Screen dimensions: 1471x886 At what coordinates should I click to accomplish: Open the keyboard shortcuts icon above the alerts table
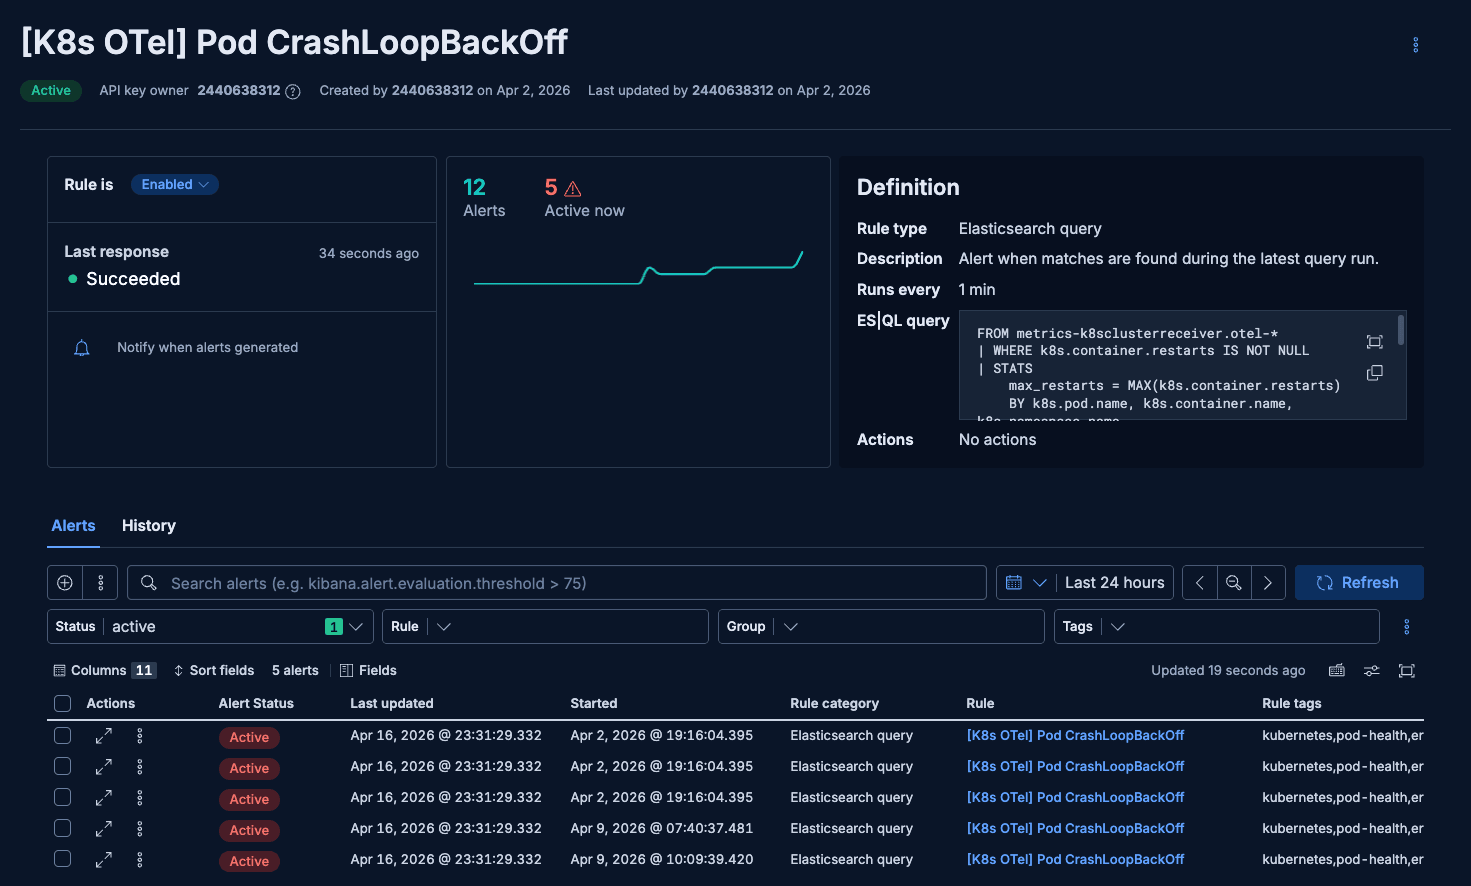pyautogui.click(x=1337, y=670)
